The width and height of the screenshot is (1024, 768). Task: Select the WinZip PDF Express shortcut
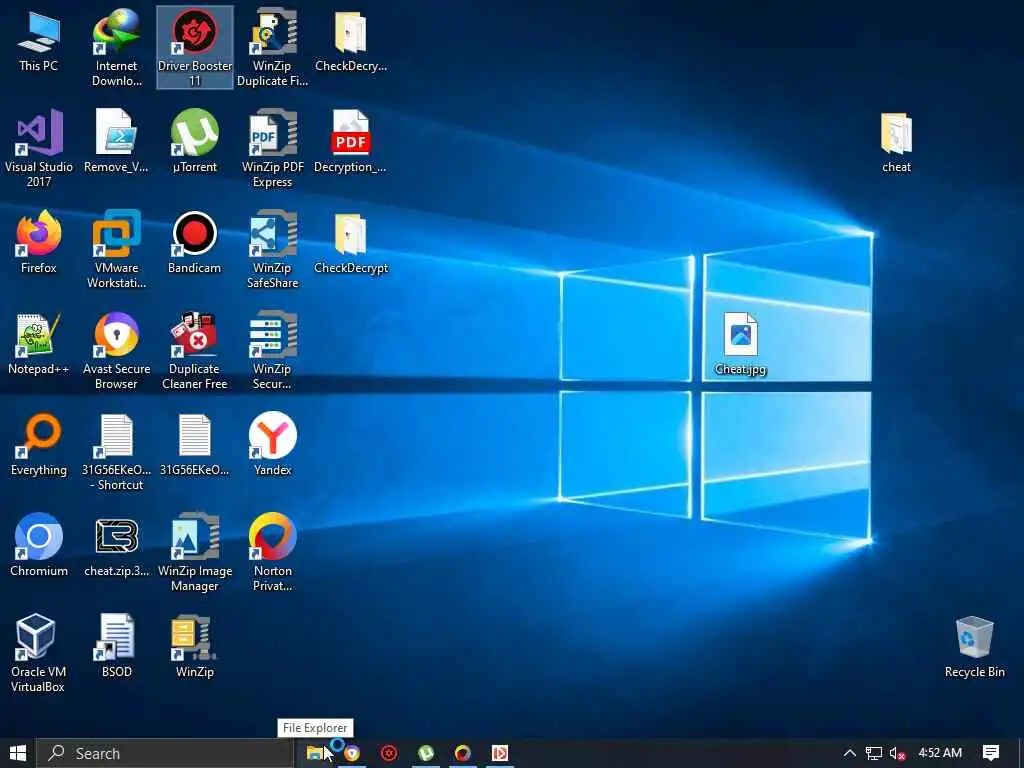pyautogui.click(x=272, y=149)
